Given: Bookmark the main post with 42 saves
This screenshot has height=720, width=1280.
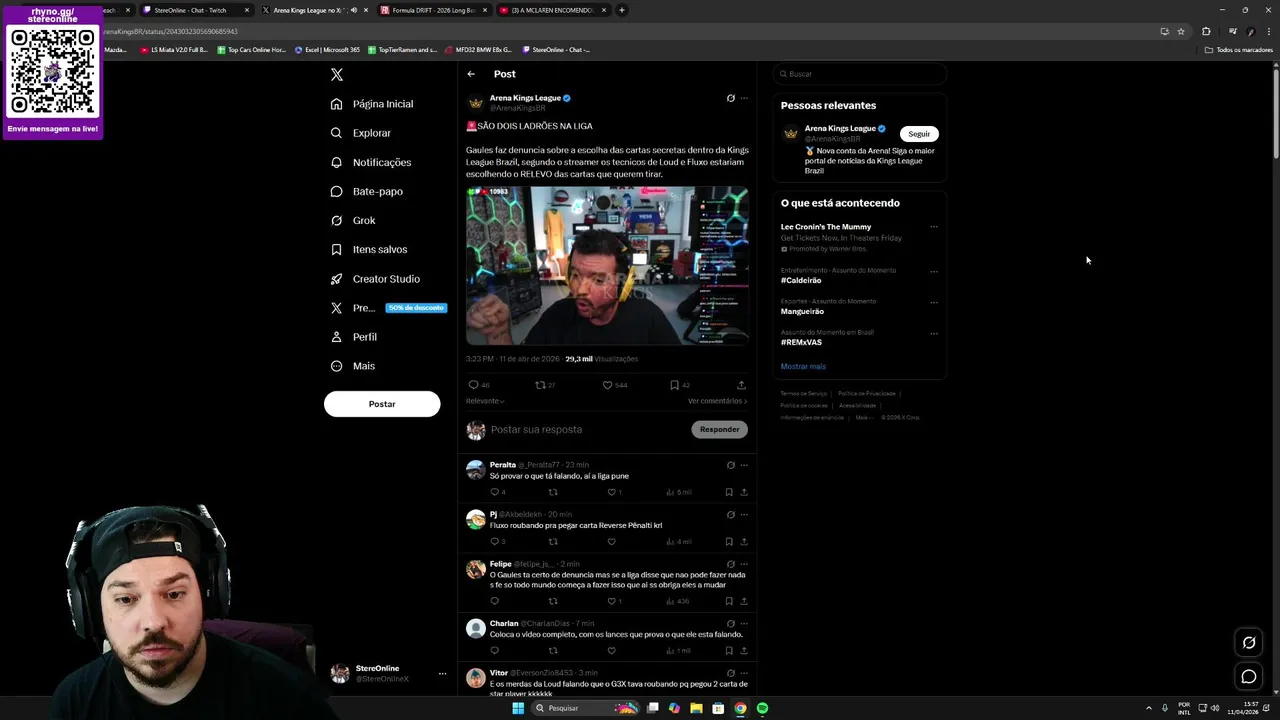Looking at the screenshot, I should click(680, 385).
